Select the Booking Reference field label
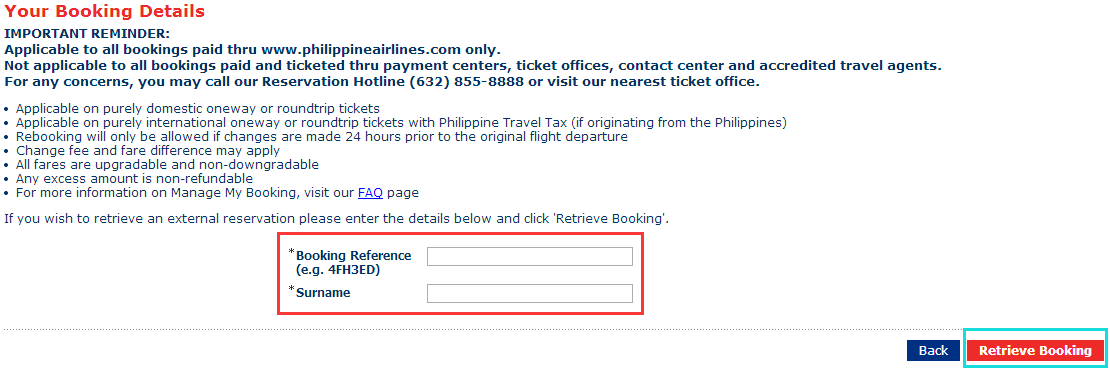 pos(353,255)
